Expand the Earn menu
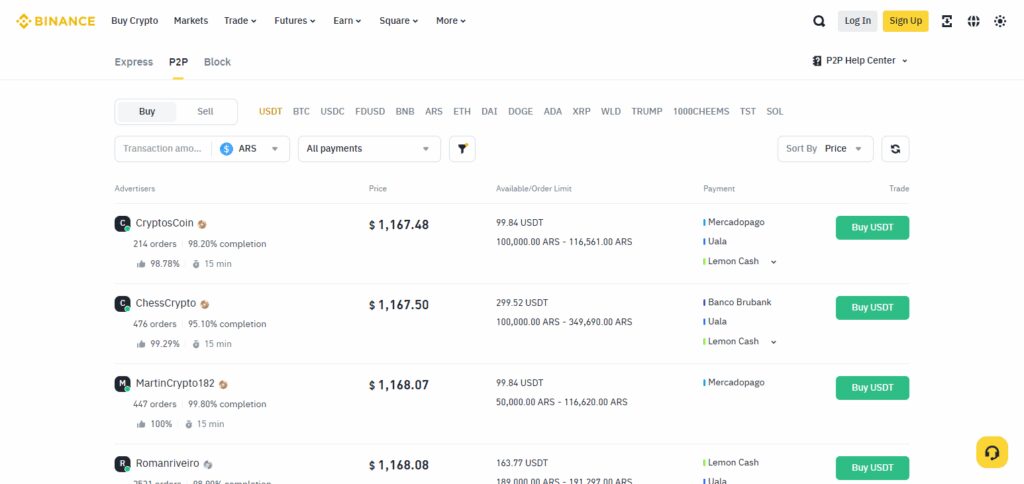This screenshot has width=1024, height=484. (347, 21)
